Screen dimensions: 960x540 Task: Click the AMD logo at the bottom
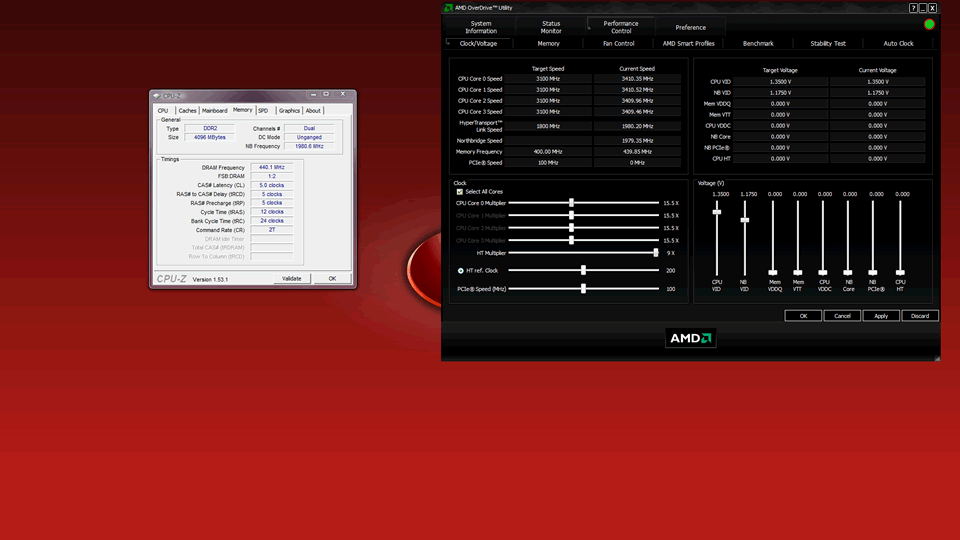tap(691, 339)
